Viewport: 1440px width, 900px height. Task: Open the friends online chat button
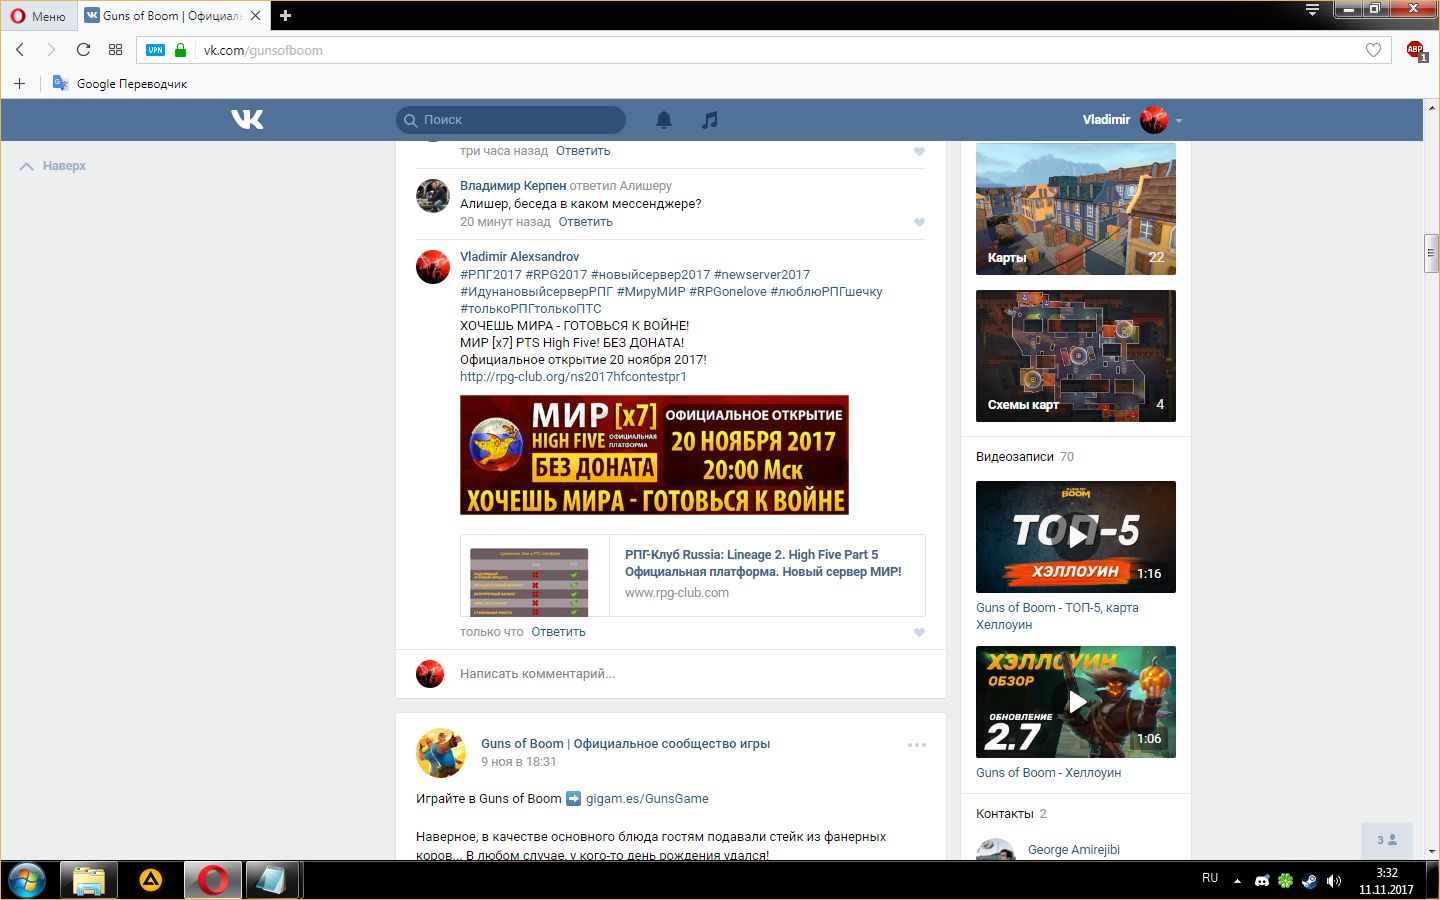coord(1387,840)
